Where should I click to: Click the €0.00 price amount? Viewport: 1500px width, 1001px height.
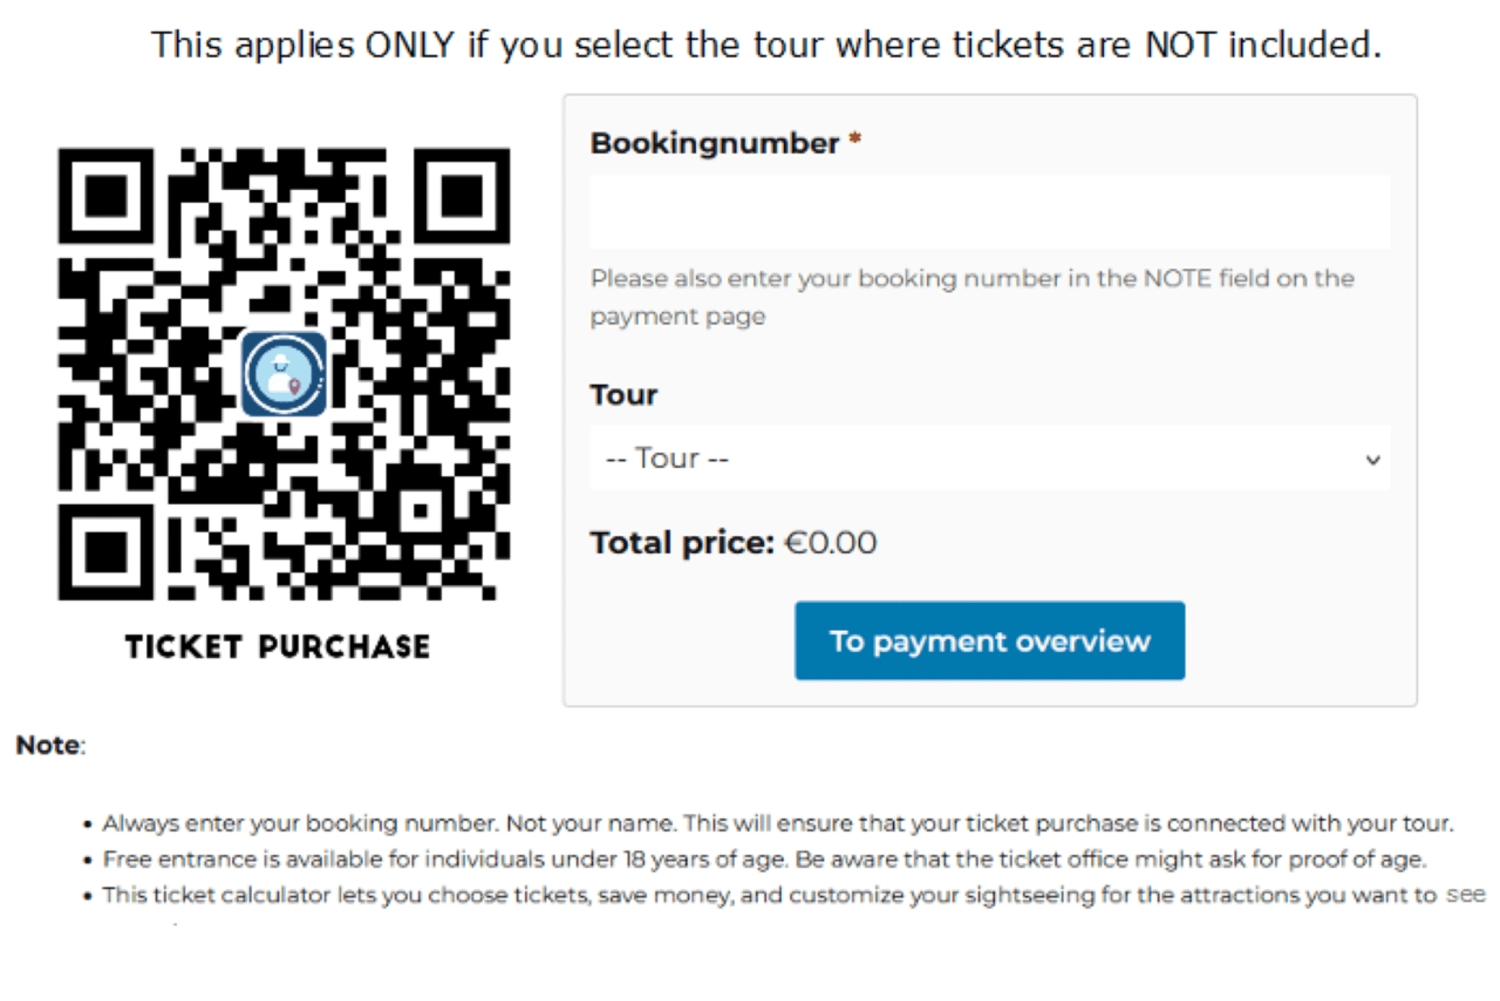click(x=831, y=543)
